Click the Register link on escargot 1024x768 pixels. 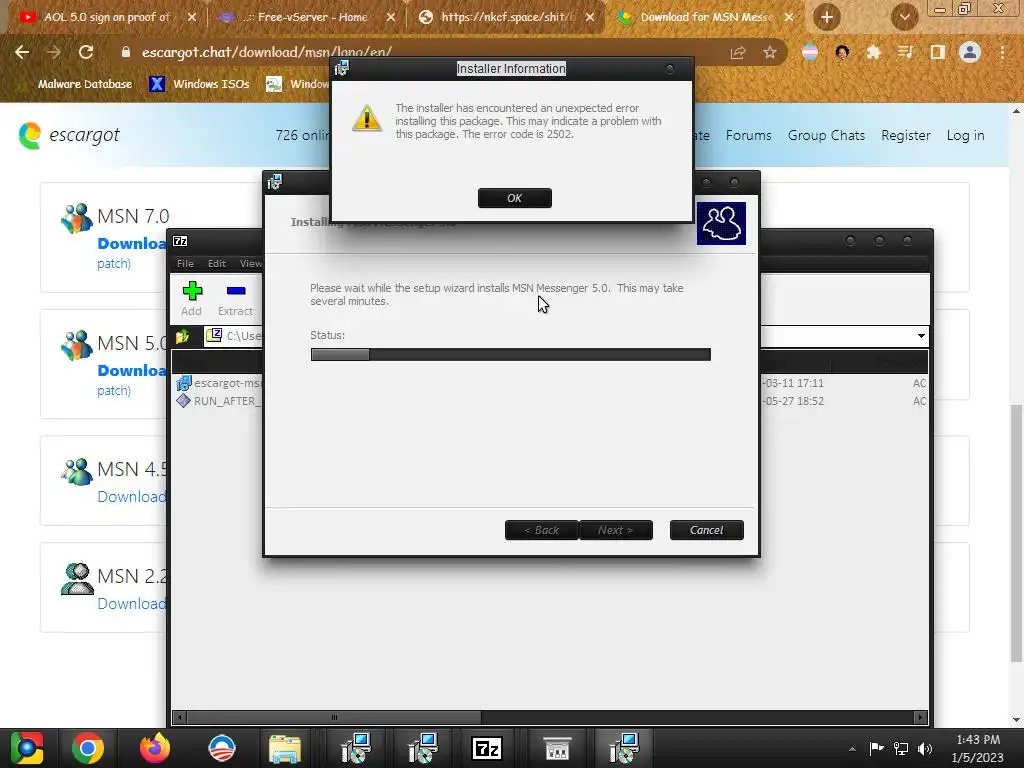(906, 135)
